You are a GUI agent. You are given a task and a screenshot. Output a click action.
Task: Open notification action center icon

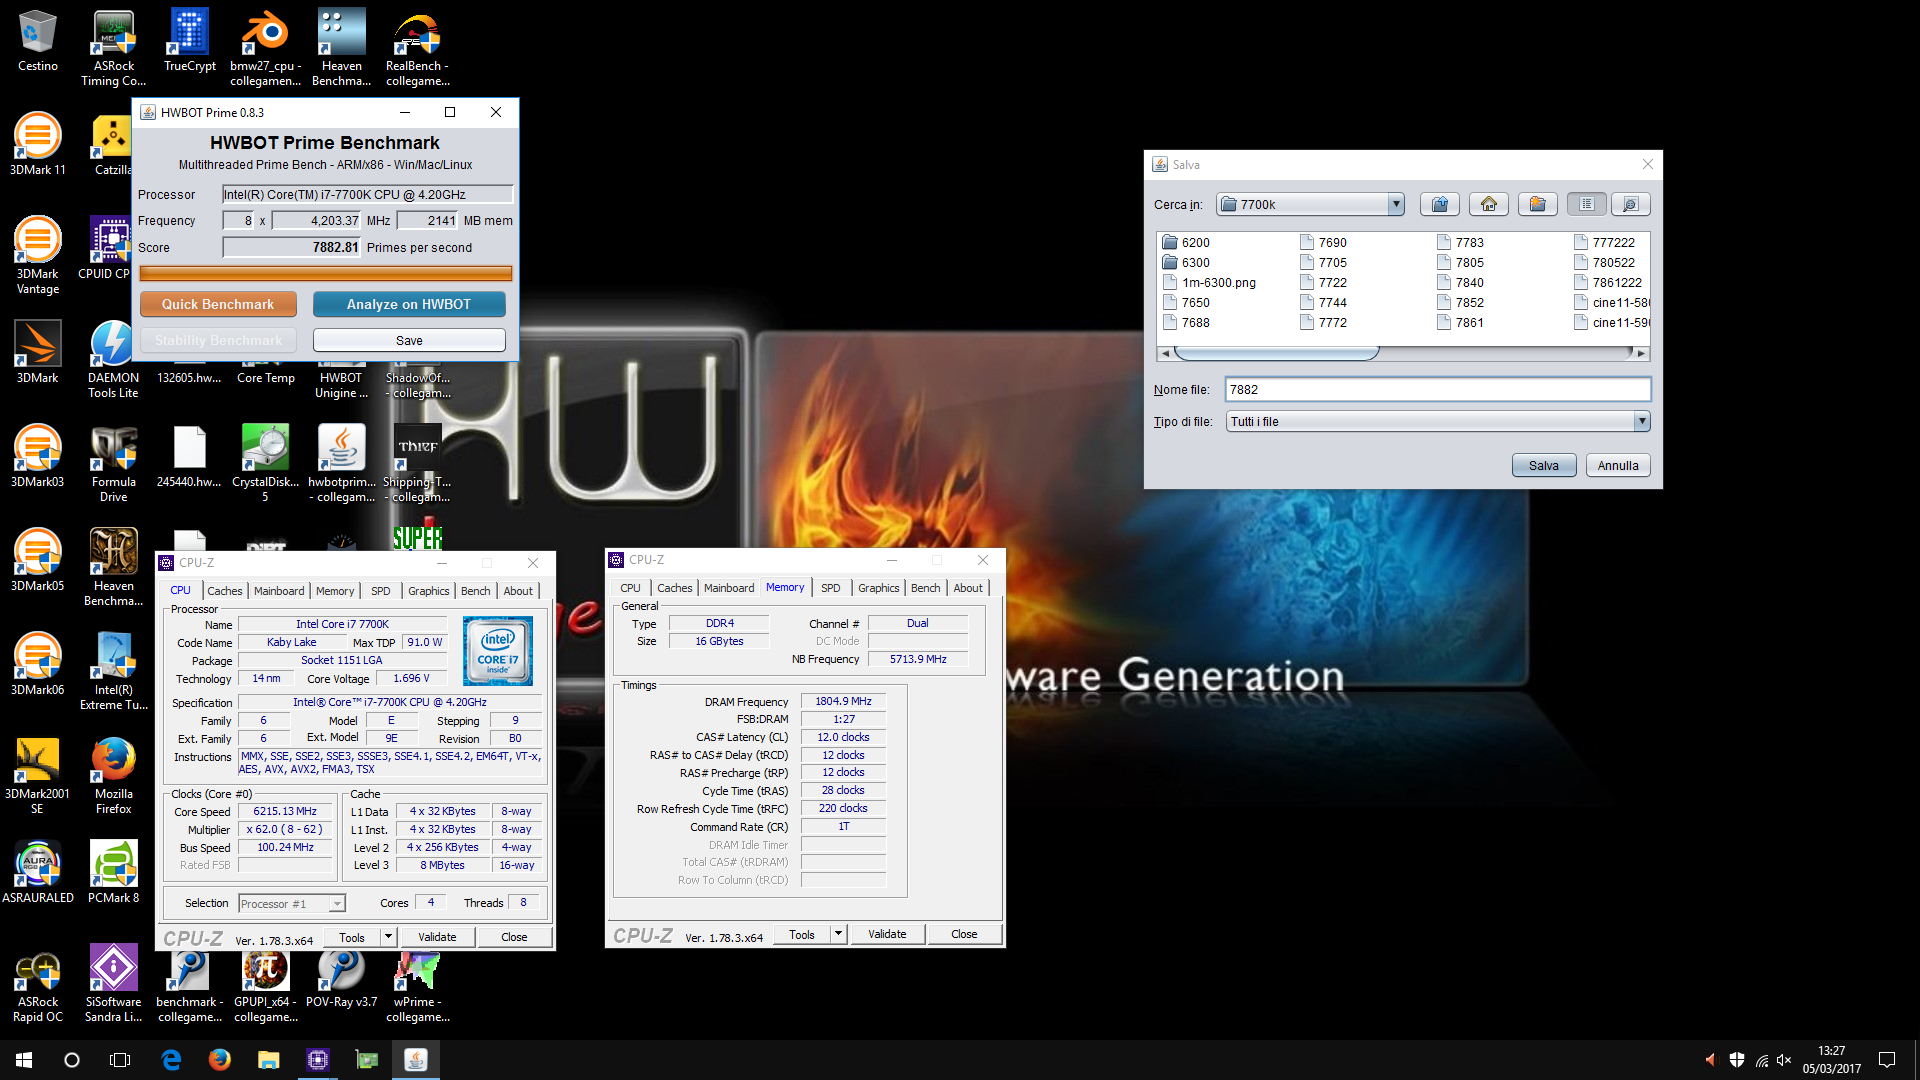pos(1887,1060)
